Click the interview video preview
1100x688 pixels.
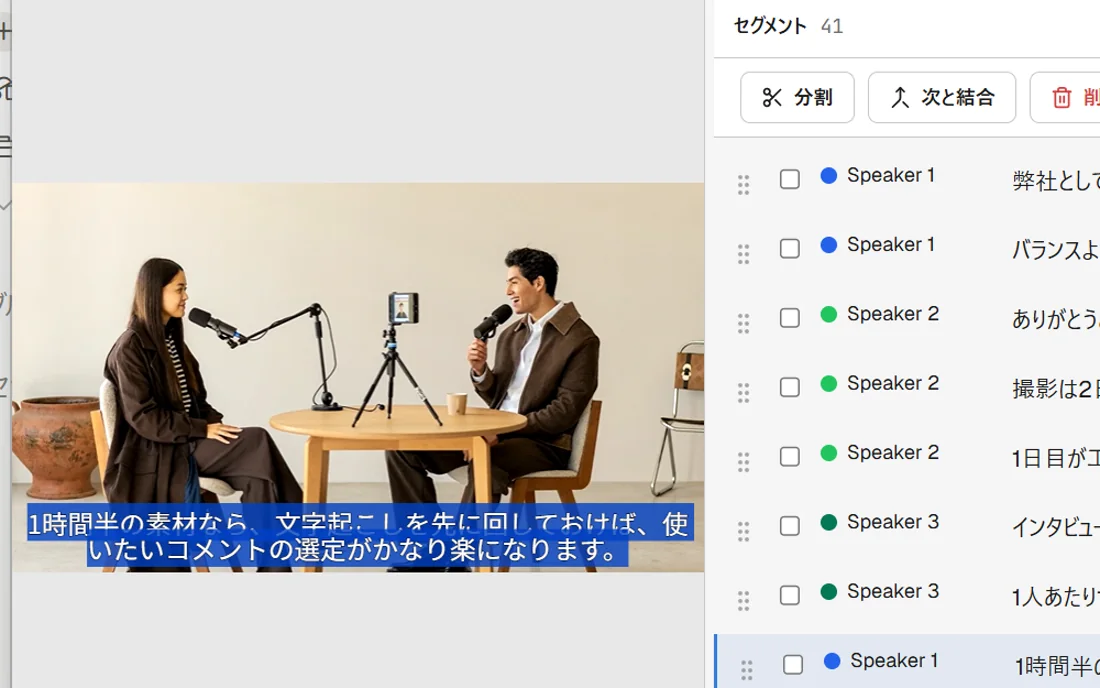pyautogui.click(x=358, y=377)
